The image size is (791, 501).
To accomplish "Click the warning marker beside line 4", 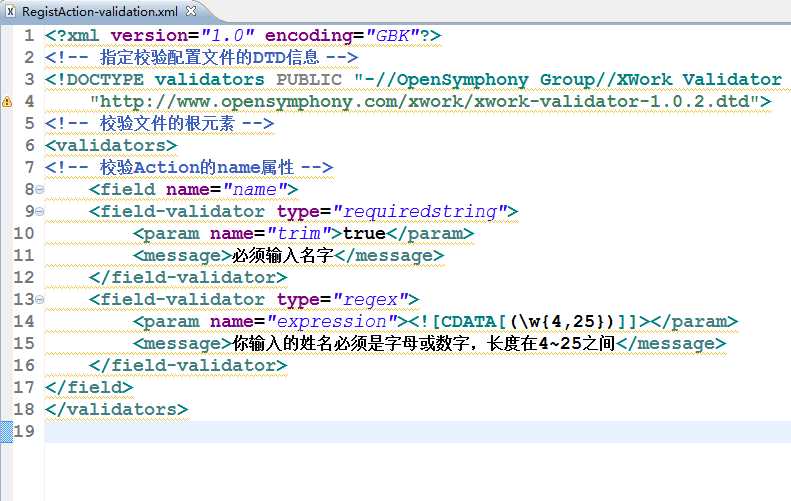I will click(7, 101).
